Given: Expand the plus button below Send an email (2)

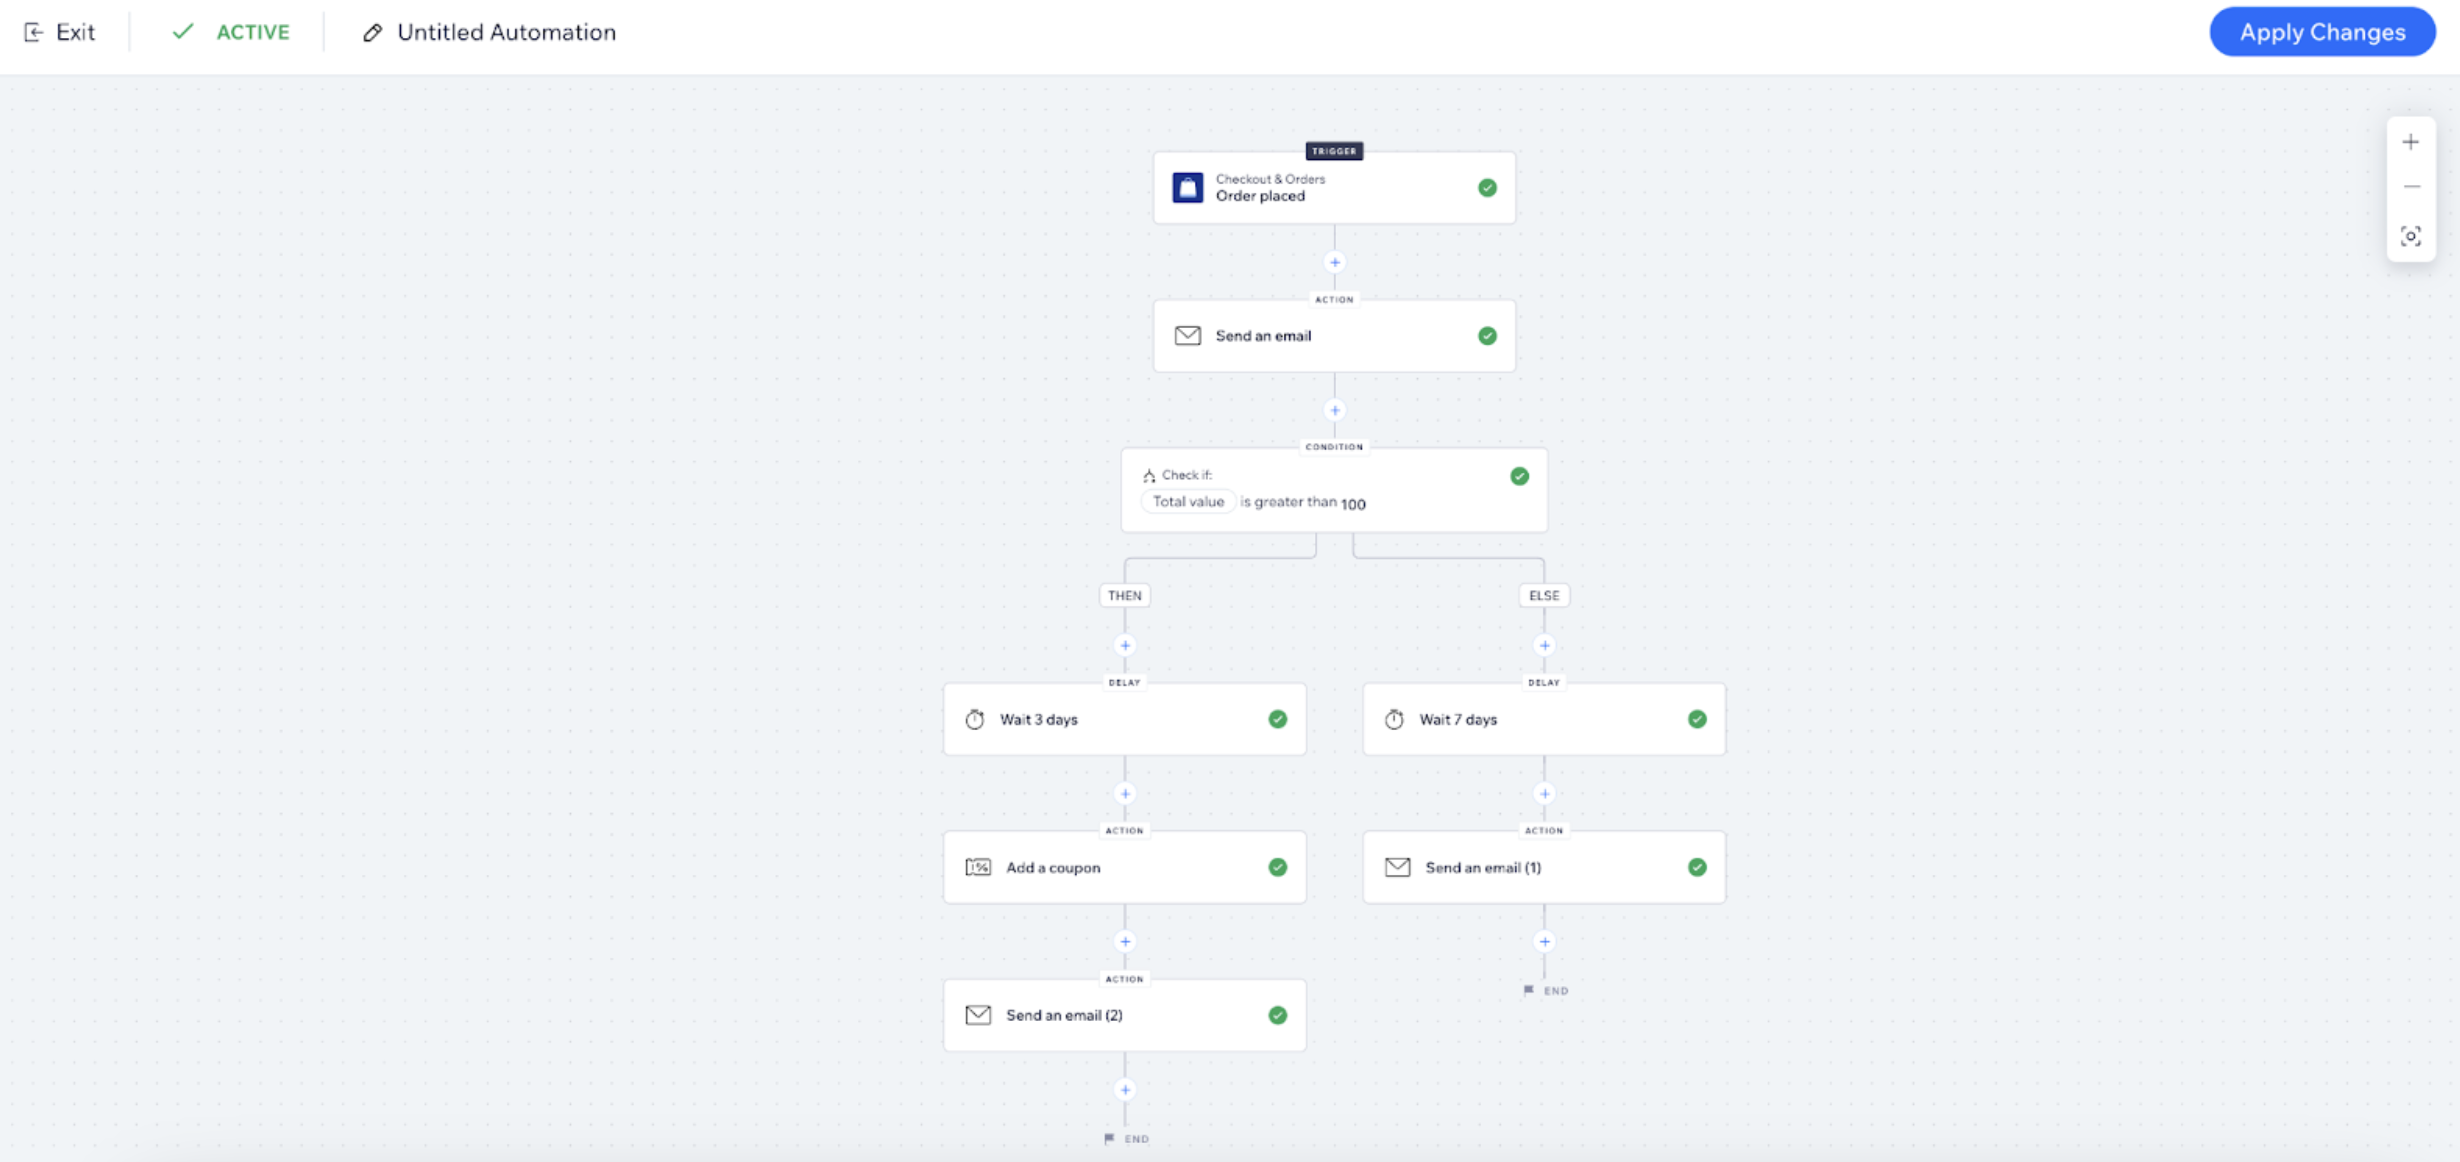Looking at the screenshot, I should (x=1125, y=1088).
